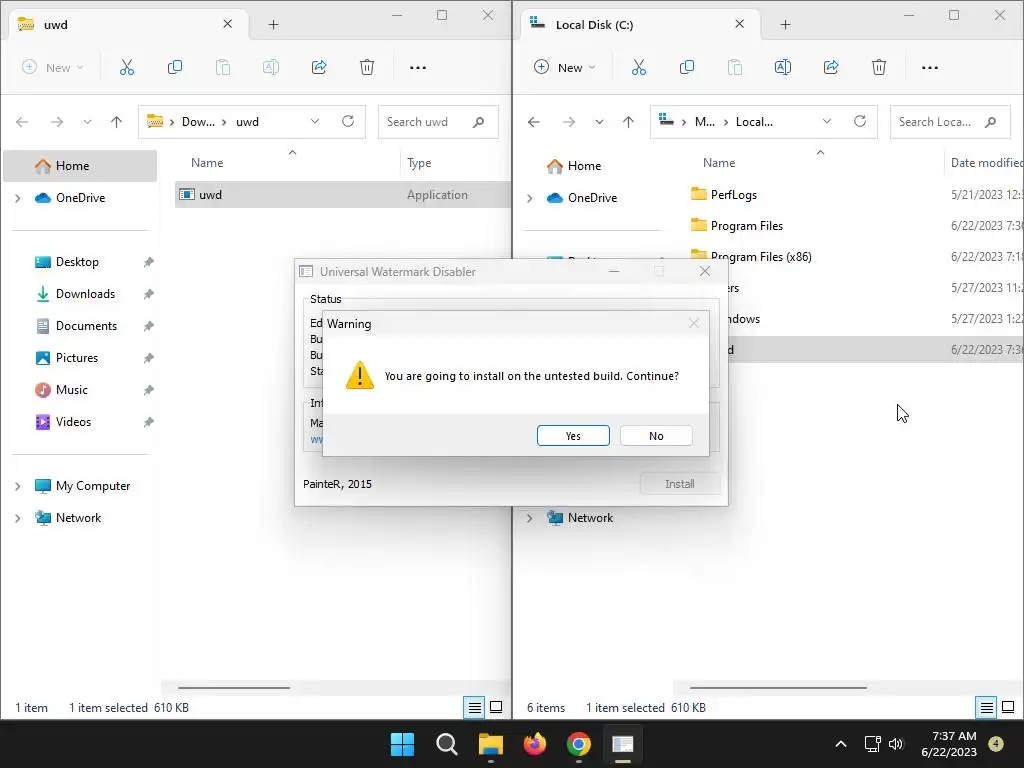
Task: Select the uwd application file
Action: [342, 195]
